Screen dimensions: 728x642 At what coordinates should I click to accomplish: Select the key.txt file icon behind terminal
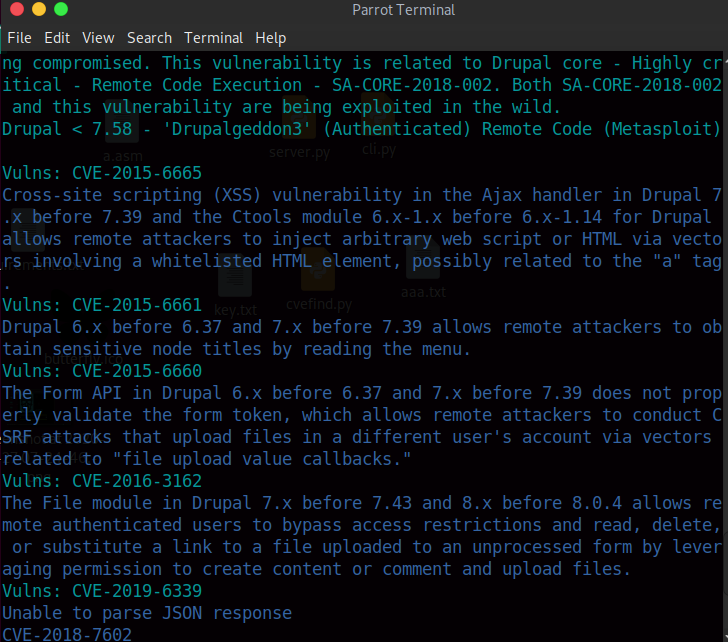click(235, 285)
